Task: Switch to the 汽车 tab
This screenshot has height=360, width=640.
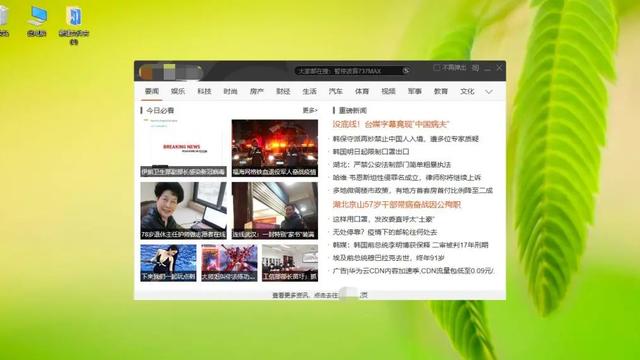Action: (x=336, y=91)
